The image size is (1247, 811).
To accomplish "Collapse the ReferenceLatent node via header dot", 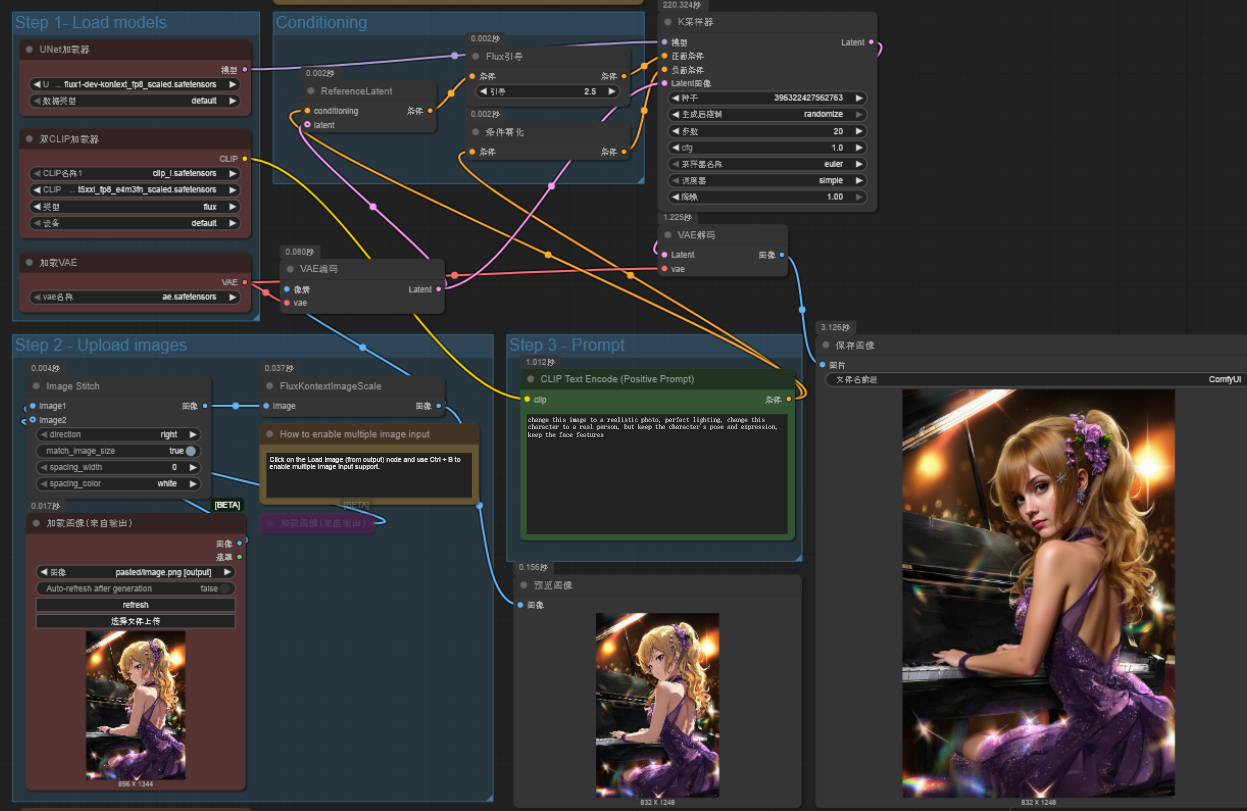I will click(x=311, y=91).
